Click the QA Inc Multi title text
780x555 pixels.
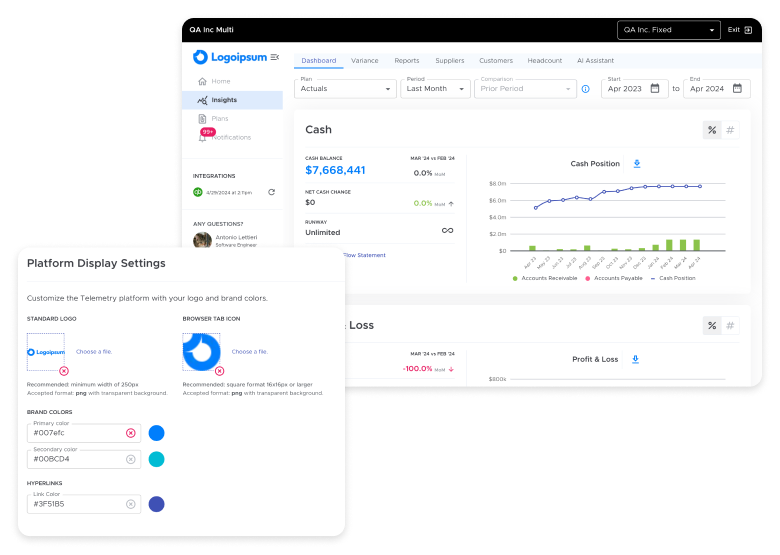coord(211,30)
